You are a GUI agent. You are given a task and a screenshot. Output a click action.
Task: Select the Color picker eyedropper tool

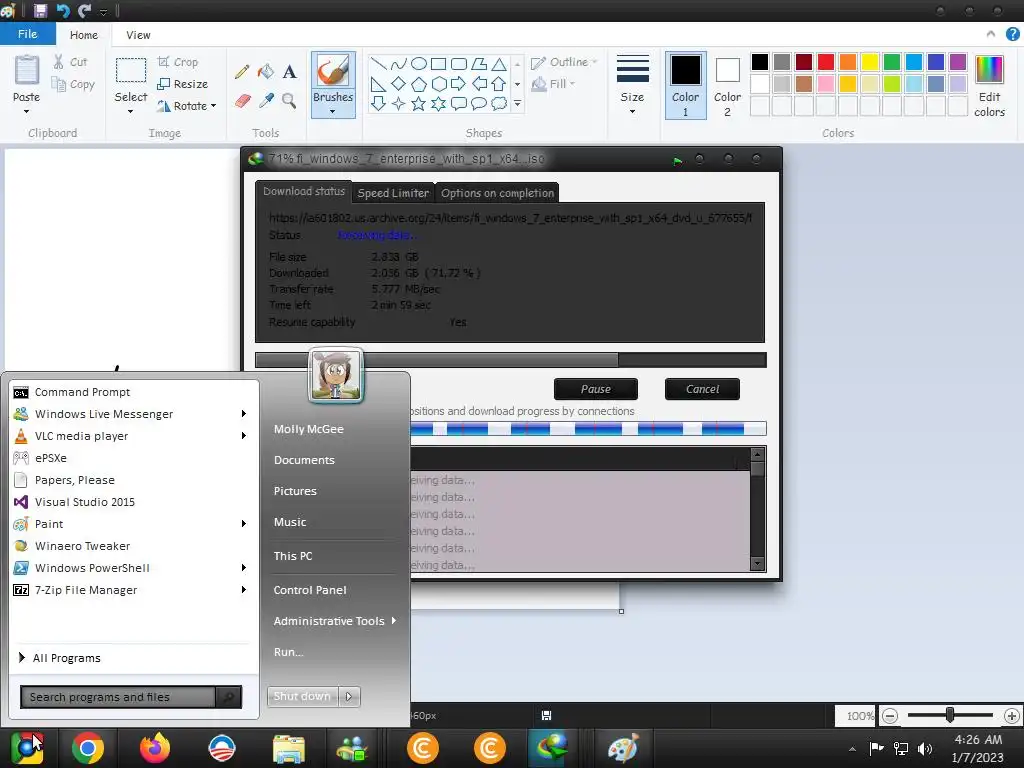tap(266, 101)
